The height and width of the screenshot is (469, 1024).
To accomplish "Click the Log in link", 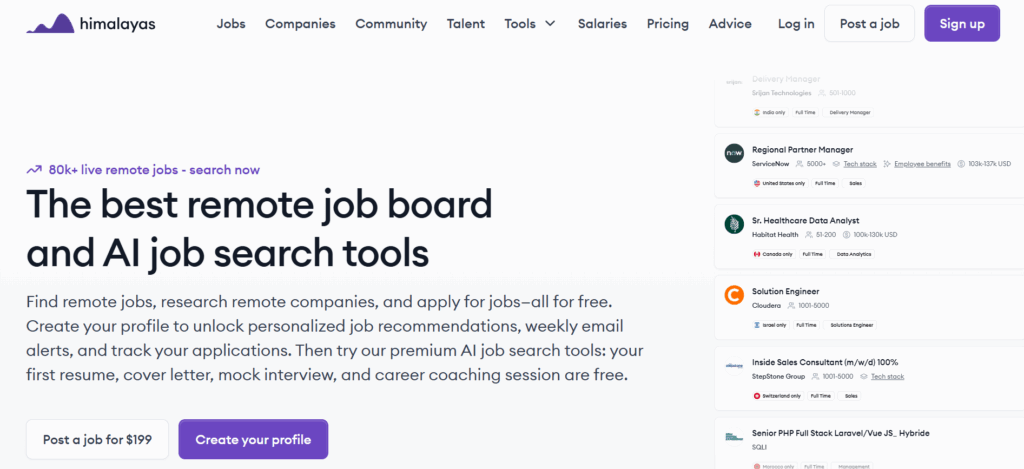I will coord(796,24).
